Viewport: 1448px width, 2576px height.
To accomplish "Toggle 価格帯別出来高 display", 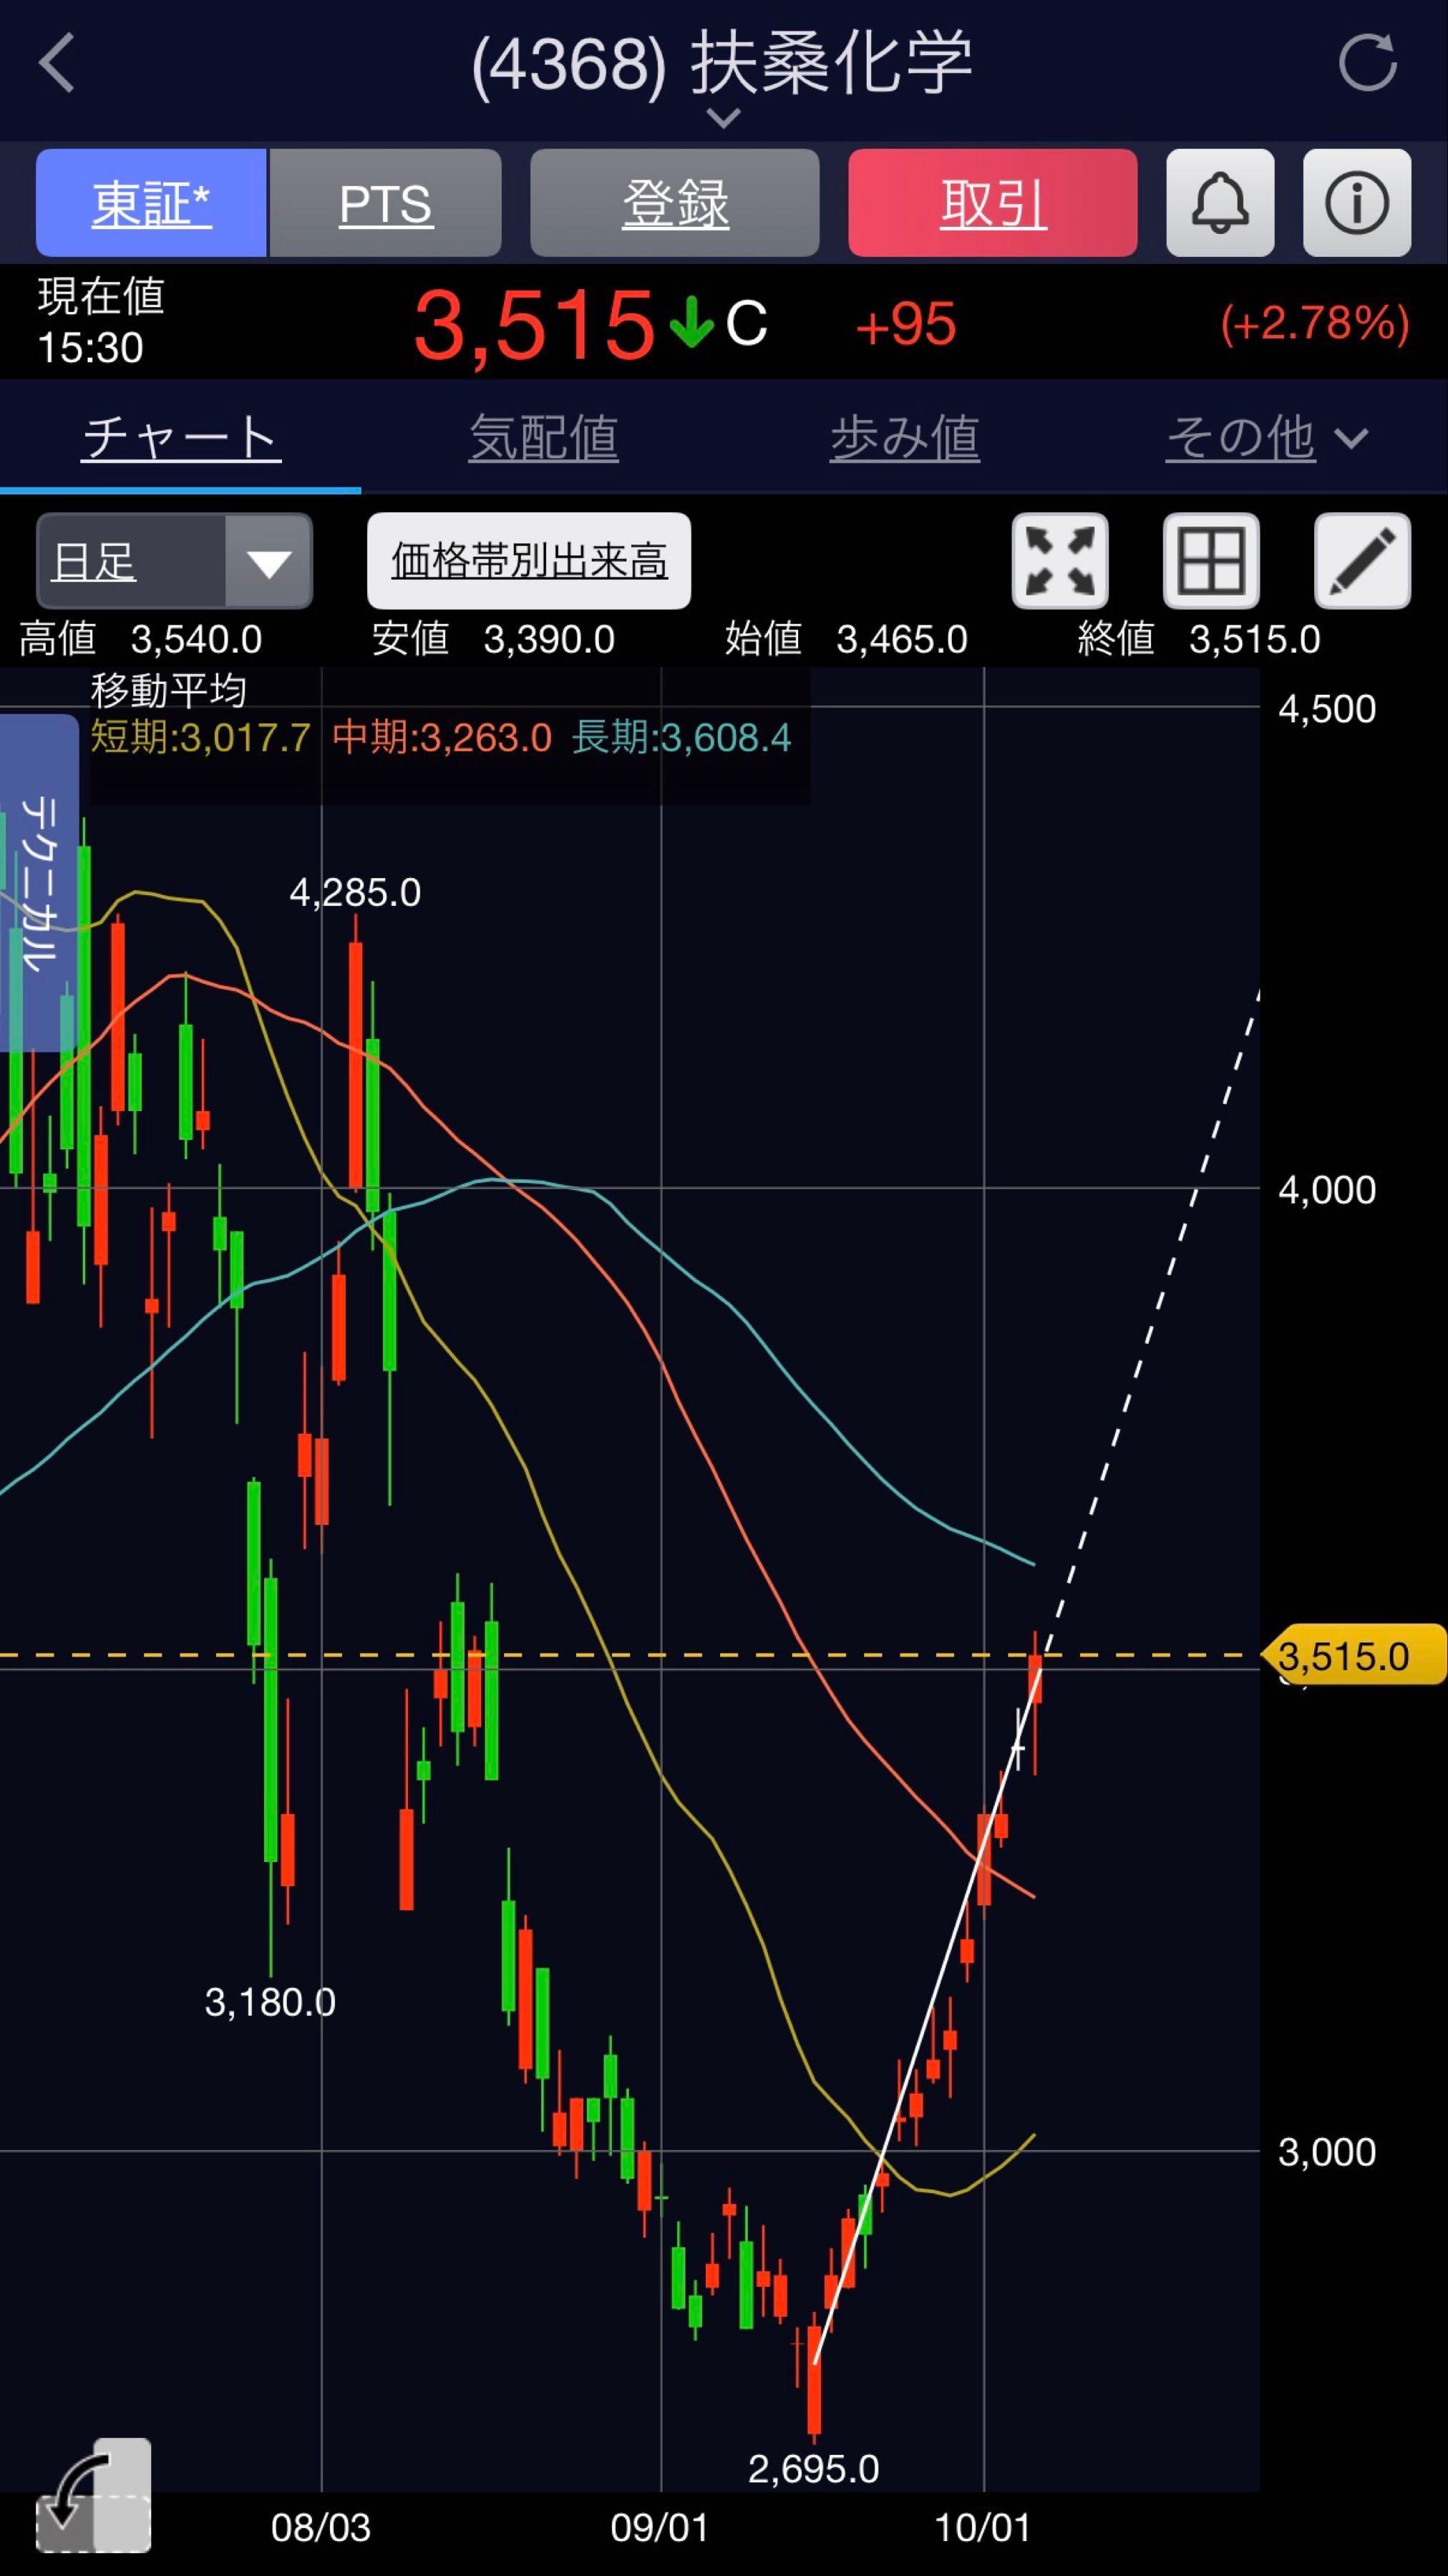I will pos(529,561).
